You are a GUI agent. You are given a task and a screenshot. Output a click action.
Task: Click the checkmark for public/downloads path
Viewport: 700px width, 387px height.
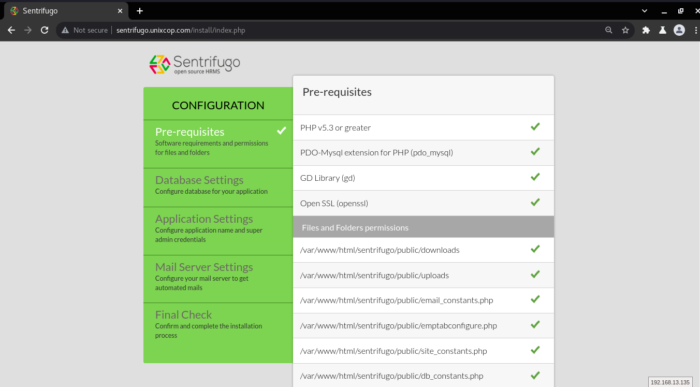(535, 249)
